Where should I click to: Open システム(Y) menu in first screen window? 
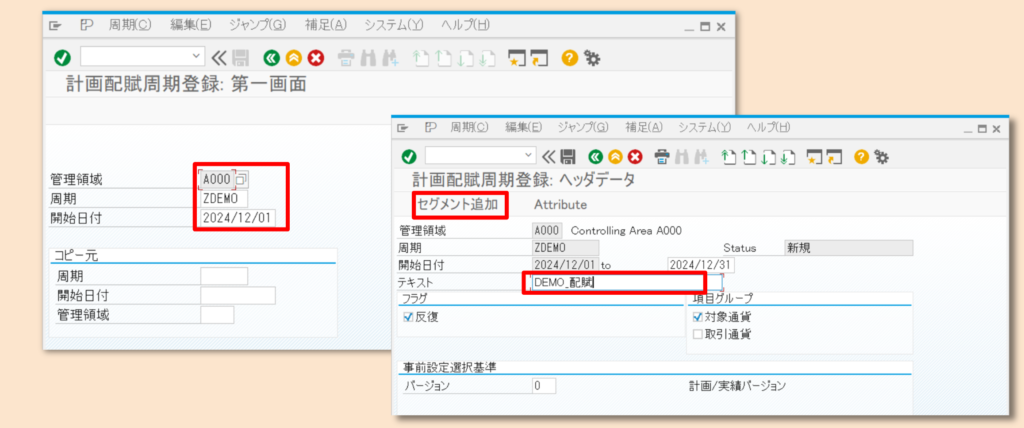pyautogui.click(x=394, y=25)
